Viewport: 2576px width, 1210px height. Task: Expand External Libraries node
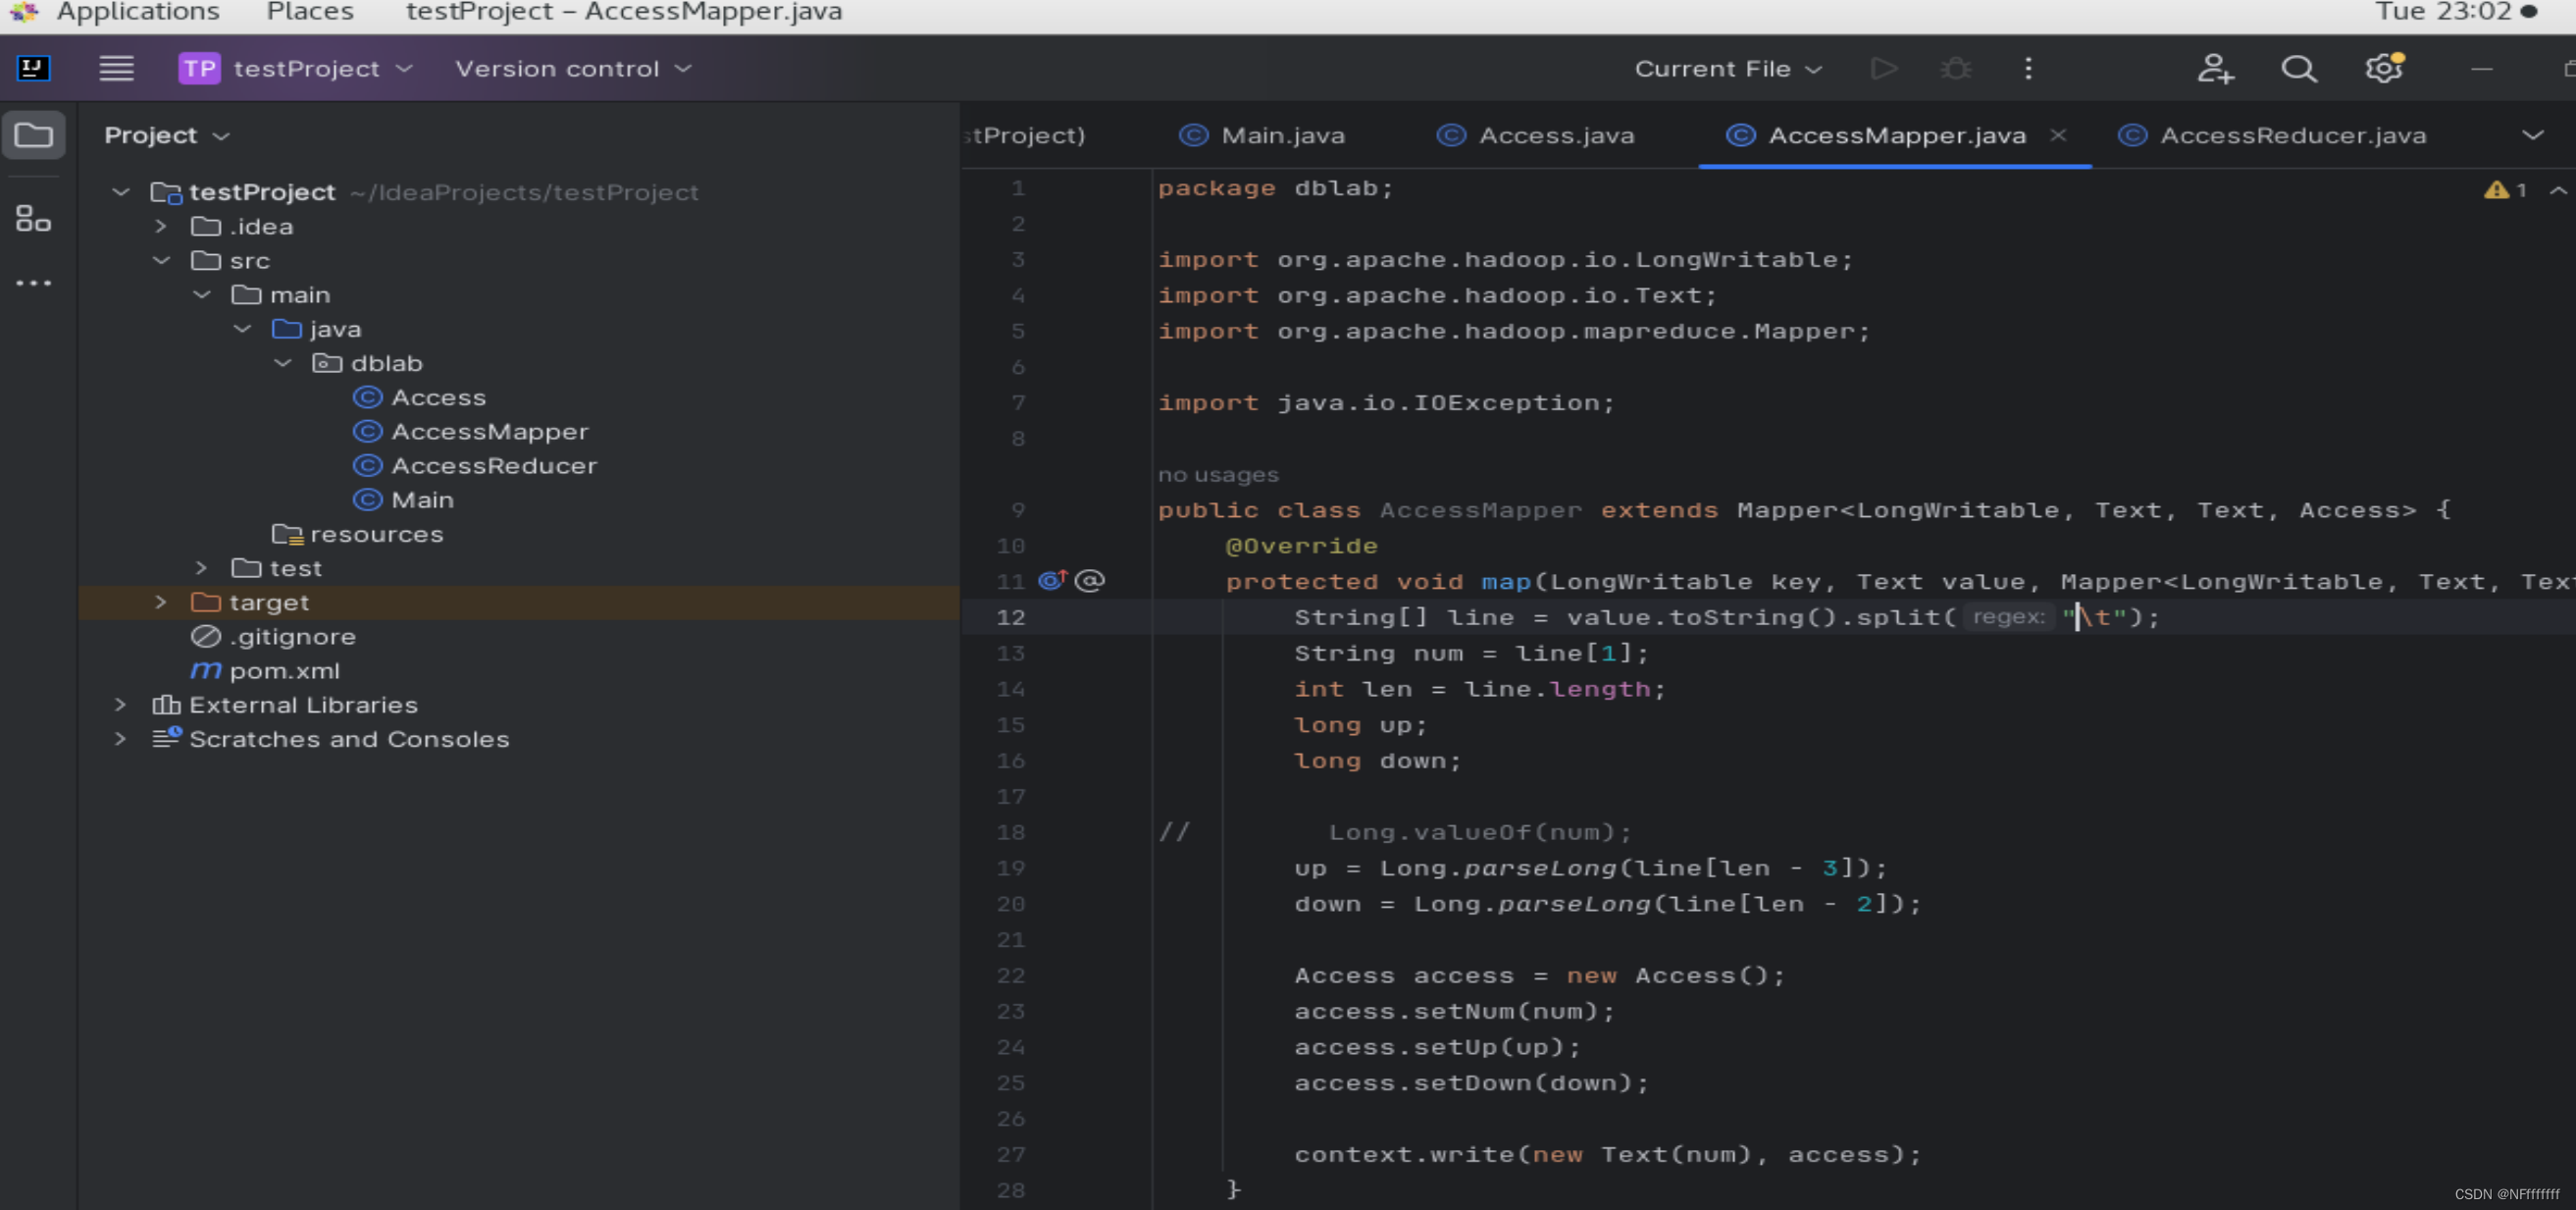[121, 704]
